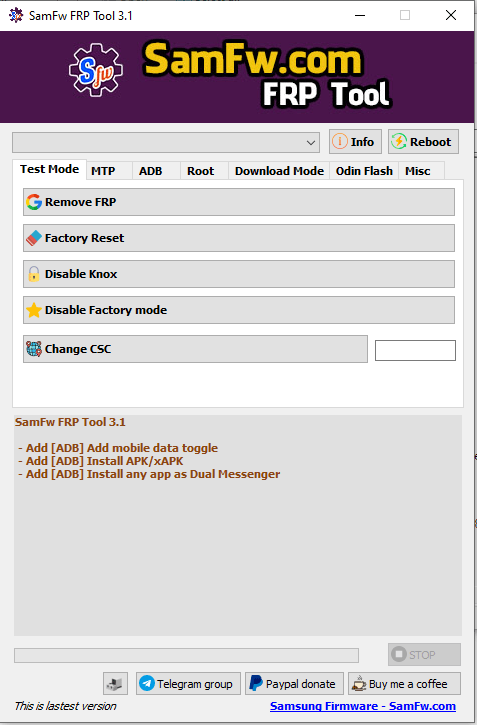The image size is (477, 725).
Task: Close the SamFw FRP Tool window
Action: tap(451, 15)
